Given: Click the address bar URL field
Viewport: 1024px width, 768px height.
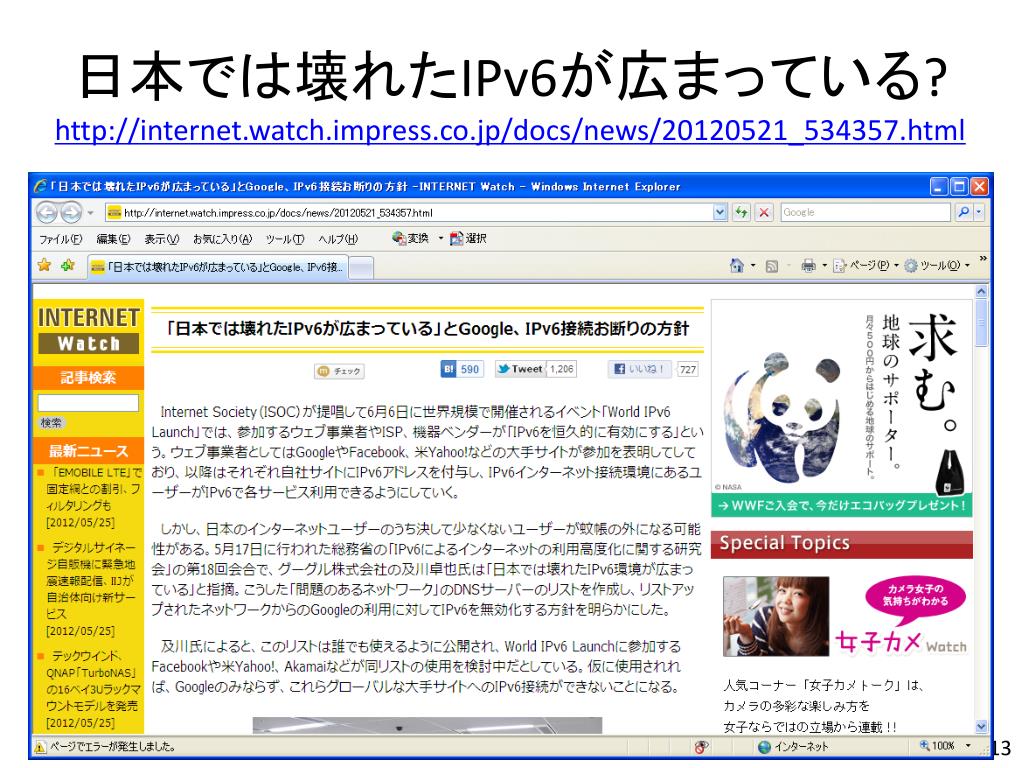Looking at the screenshot, I should (x=409, y=212).
